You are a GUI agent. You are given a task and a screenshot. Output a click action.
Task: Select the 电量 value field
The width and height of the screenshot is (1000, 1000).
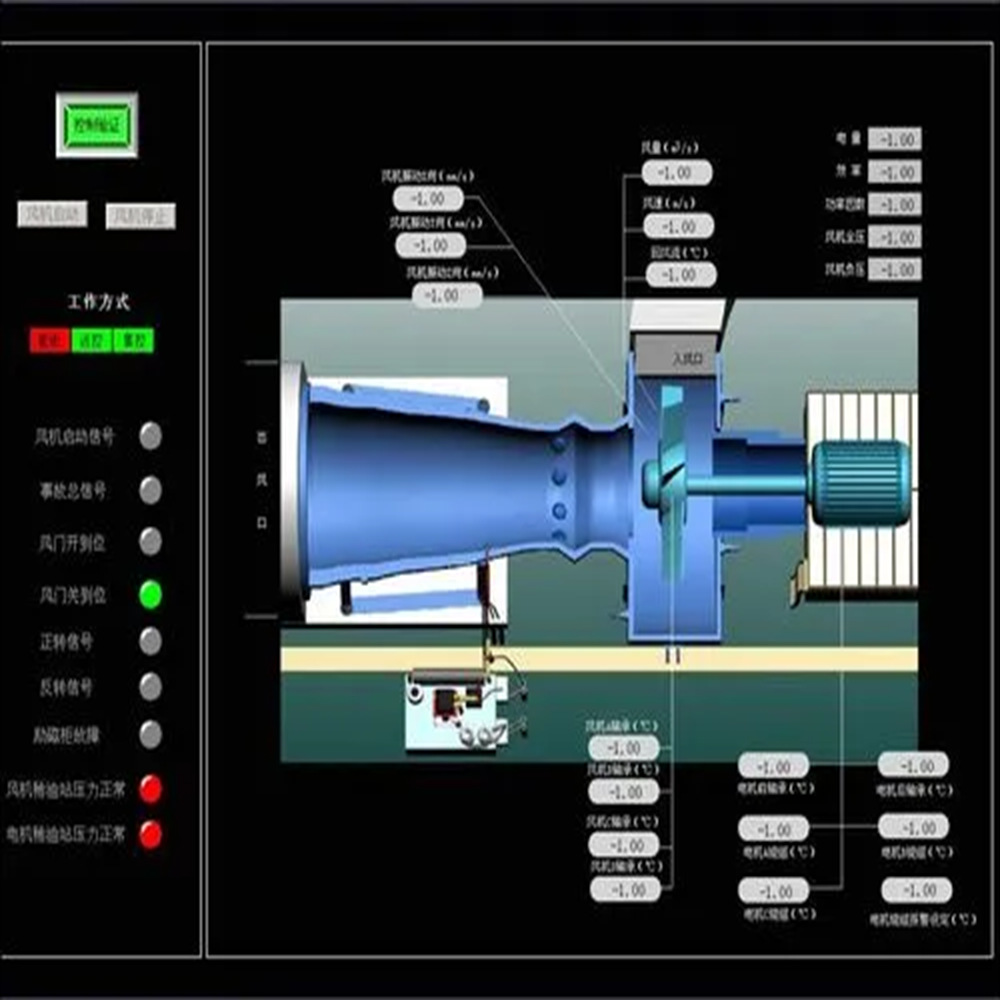895,139
